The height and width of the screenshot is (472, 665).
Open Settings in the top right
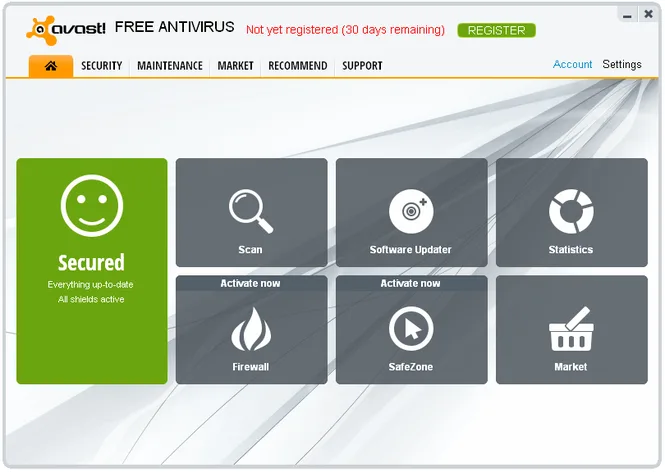pos(622,64)
